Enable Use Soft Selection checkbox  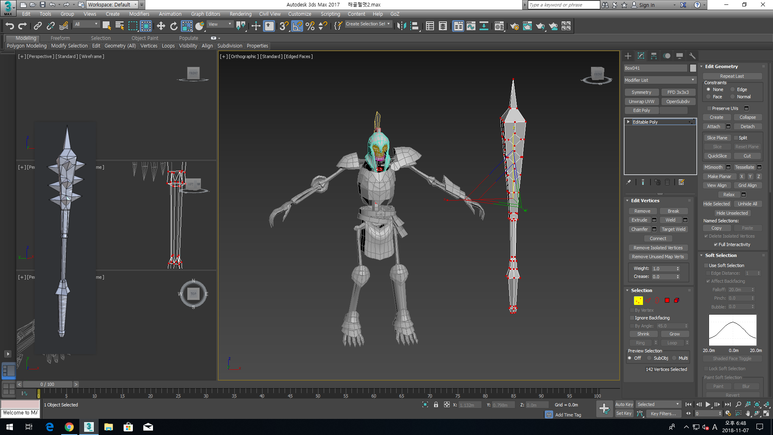(705, 265)
